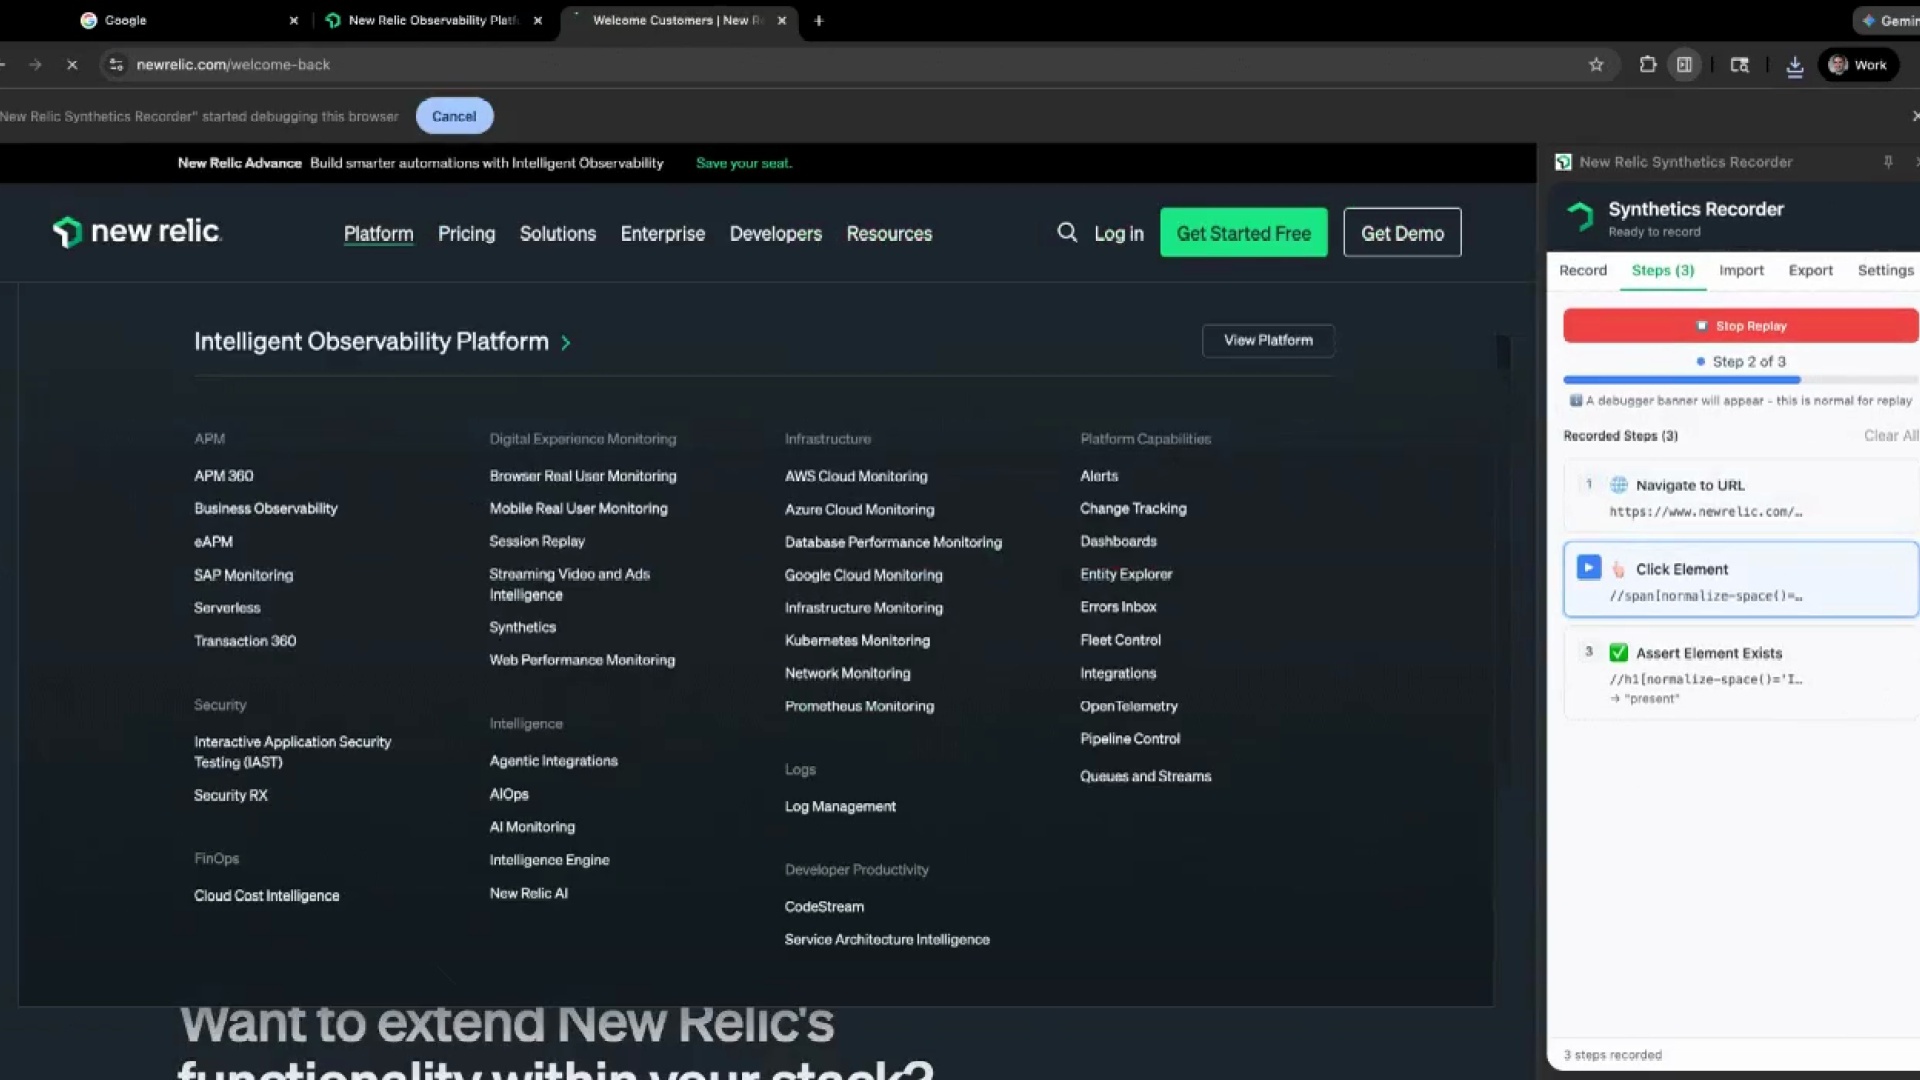This screenshot has height=1080, width=1920.
Task: Click the Get Started Free button
Action: tap(1243, 233)
